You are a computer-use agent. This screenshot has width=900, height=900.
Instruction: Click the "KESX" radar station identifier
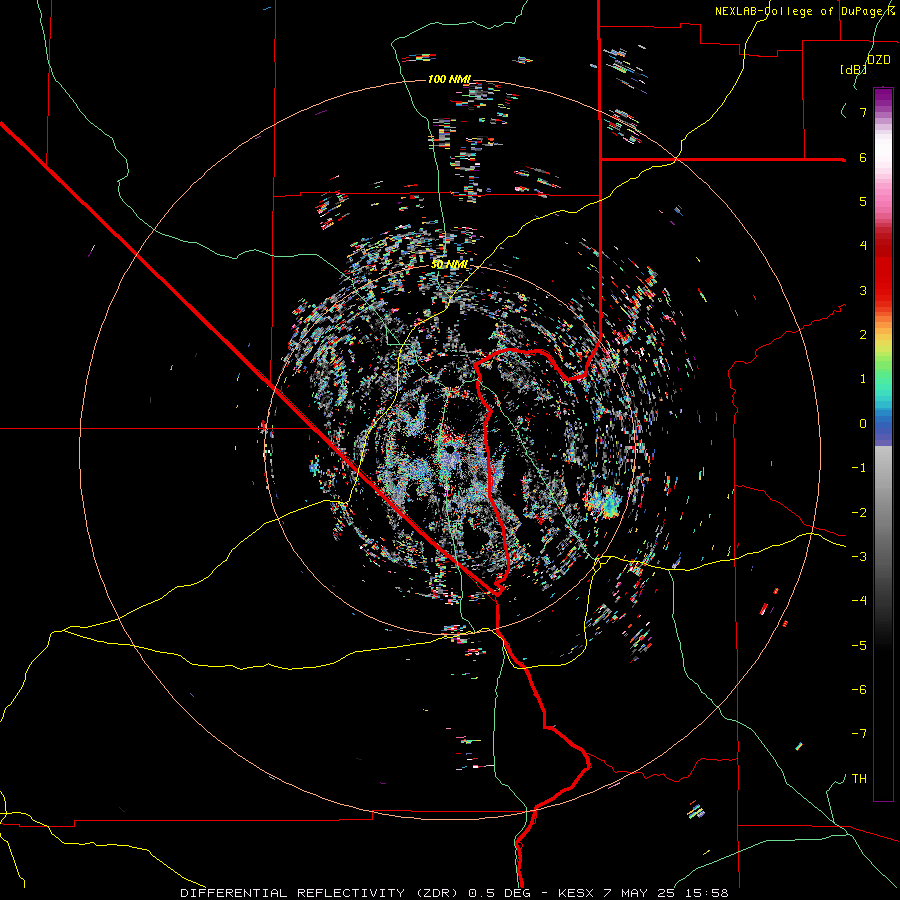578,893
